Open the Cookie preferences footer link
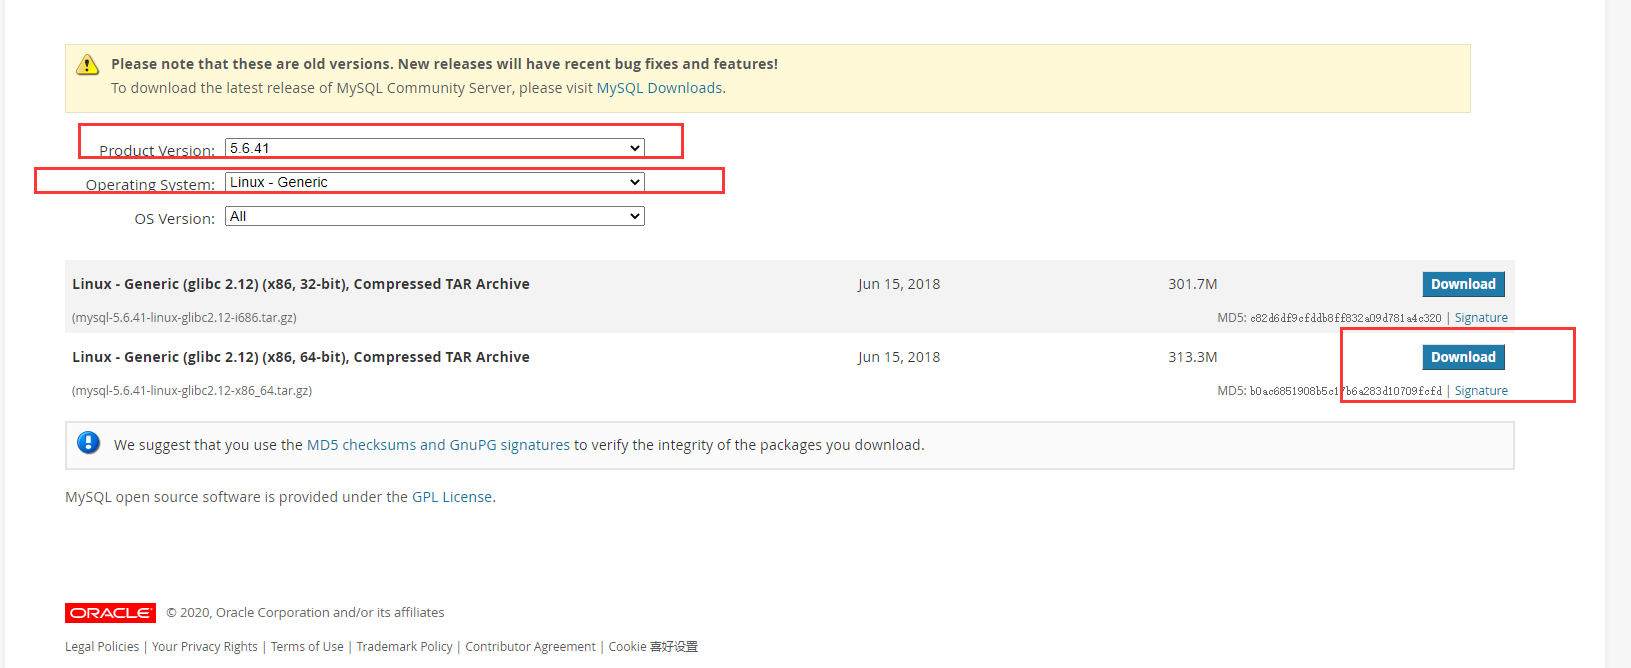This screenshot has height=668, width=1631. click(653, 647)
